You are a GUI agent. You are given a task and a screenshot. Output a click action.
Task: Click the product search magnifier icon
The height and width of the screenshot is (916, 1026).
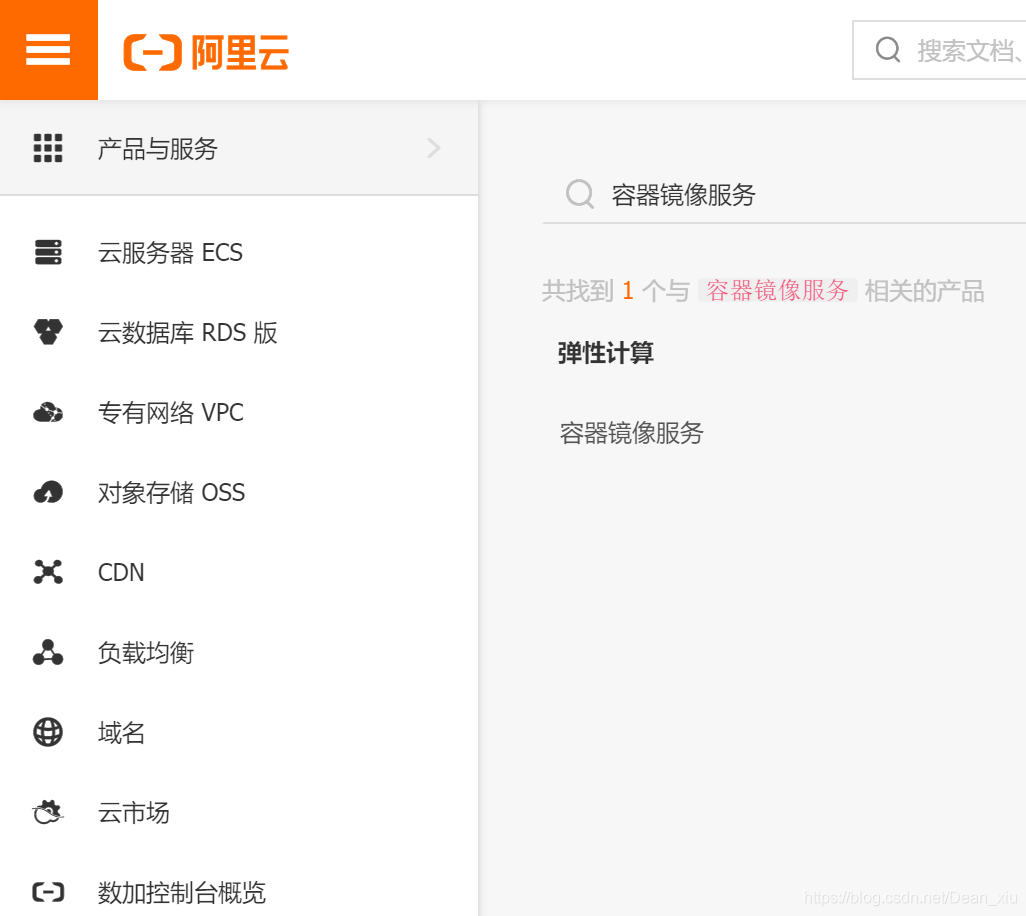pyautogui.click(x=580, y=194)
